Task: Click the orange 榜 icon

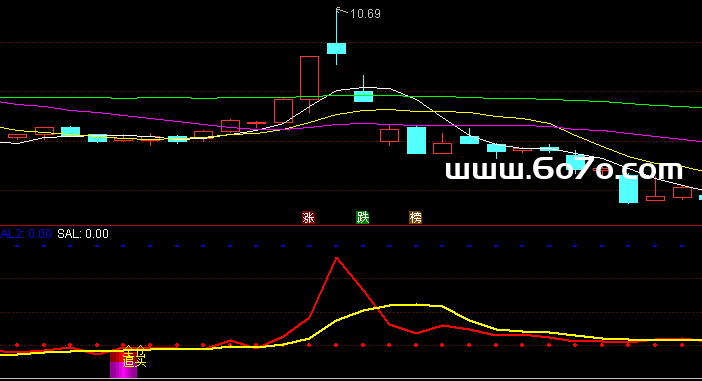Action: tap(415, 218)
